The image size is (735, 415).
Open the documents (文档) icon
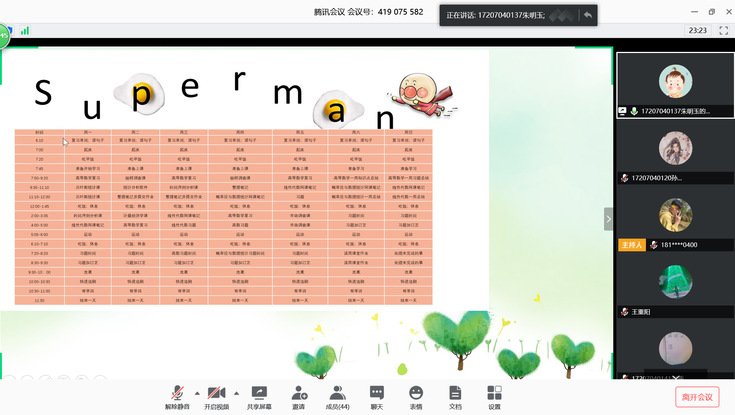pyautogui.click(x=455, y=396)
